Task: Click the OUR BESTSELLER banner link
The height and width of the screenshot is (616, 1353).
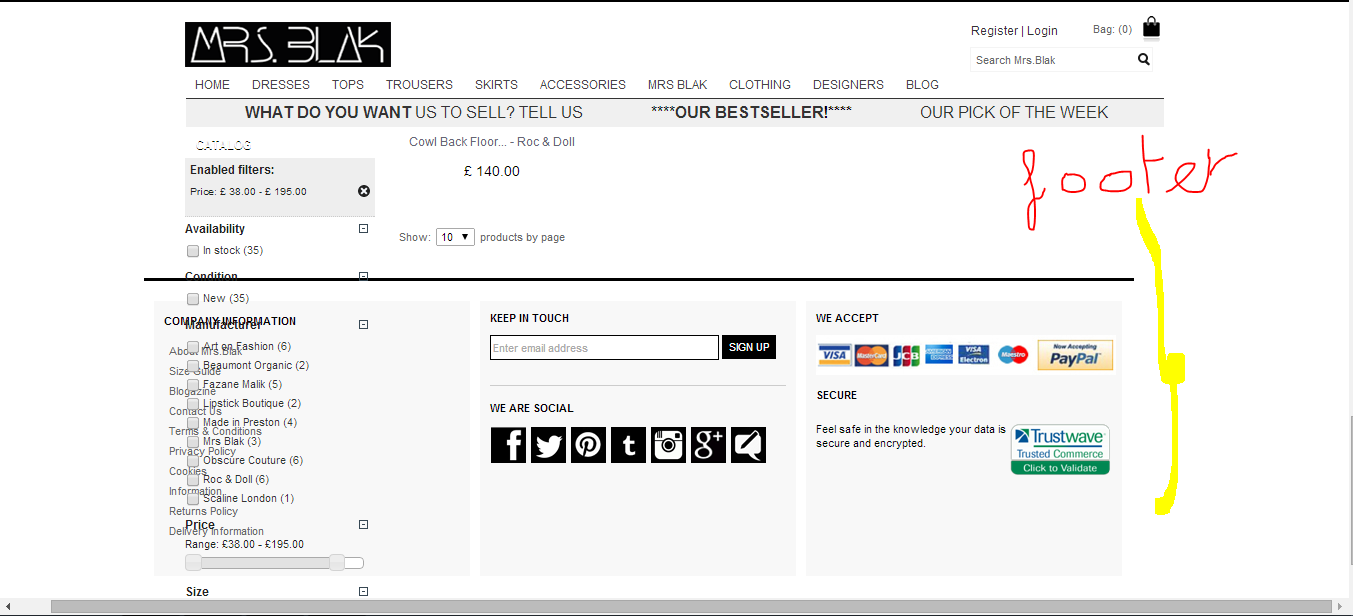Action: click(751, 112)
